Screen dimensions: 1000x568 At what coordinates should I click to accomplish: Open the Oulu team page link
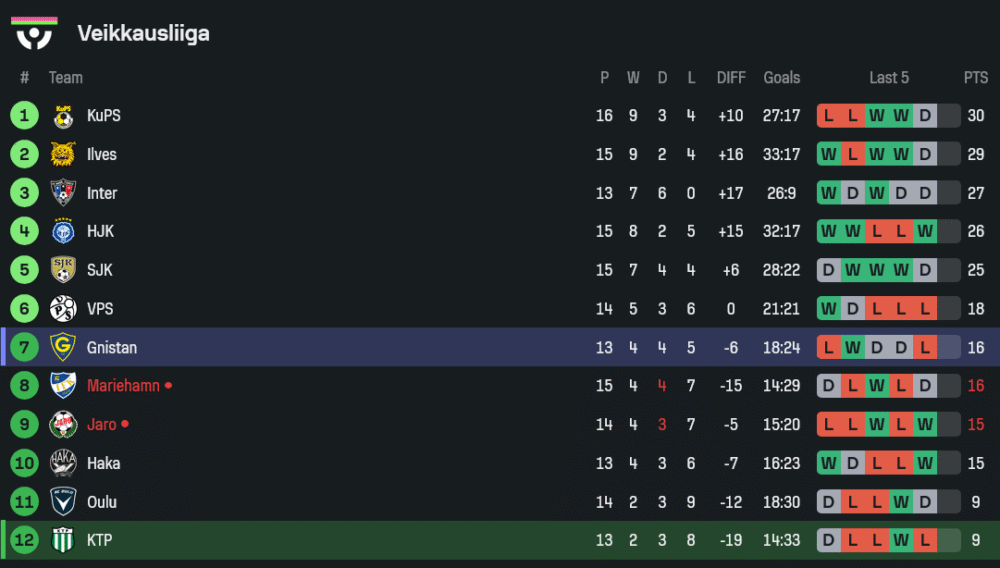point(102,502)
